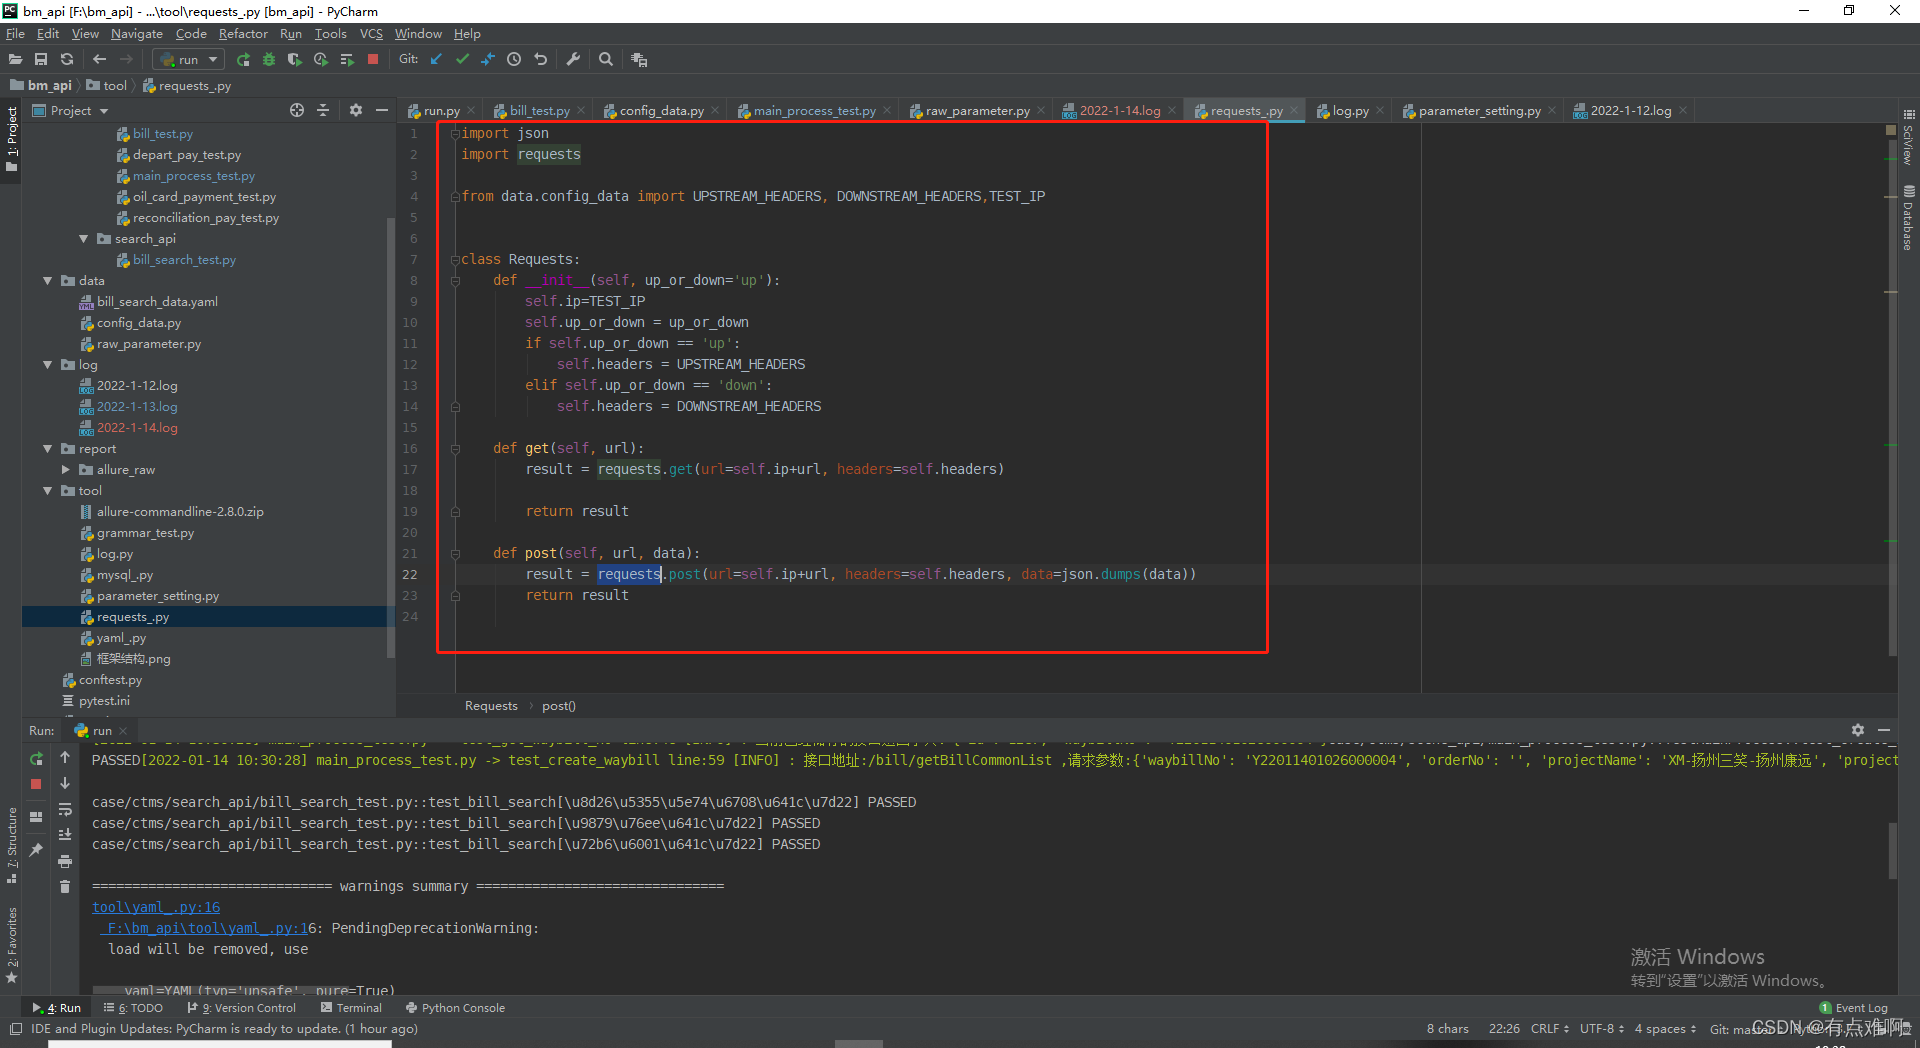Viewport: 1920px width, 1048px height.
Task: Open the Terminal tool window
Action: pyautogui.click(x=351, y=1008)
